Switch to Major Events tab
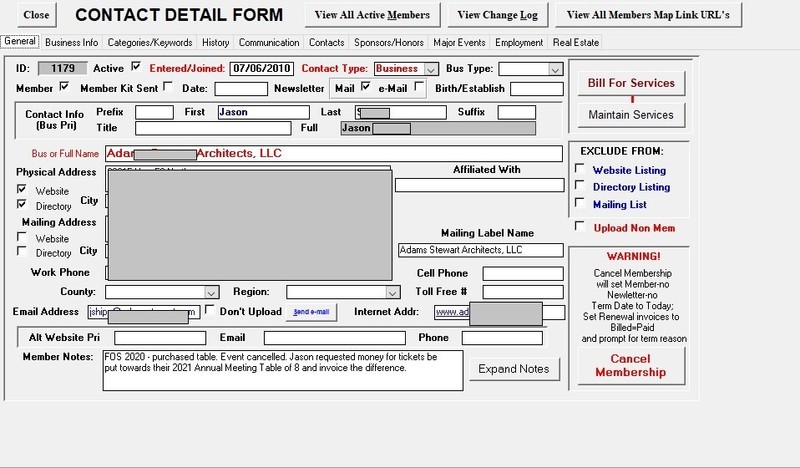Screen dimensions: 800x468 pos(459,42)
